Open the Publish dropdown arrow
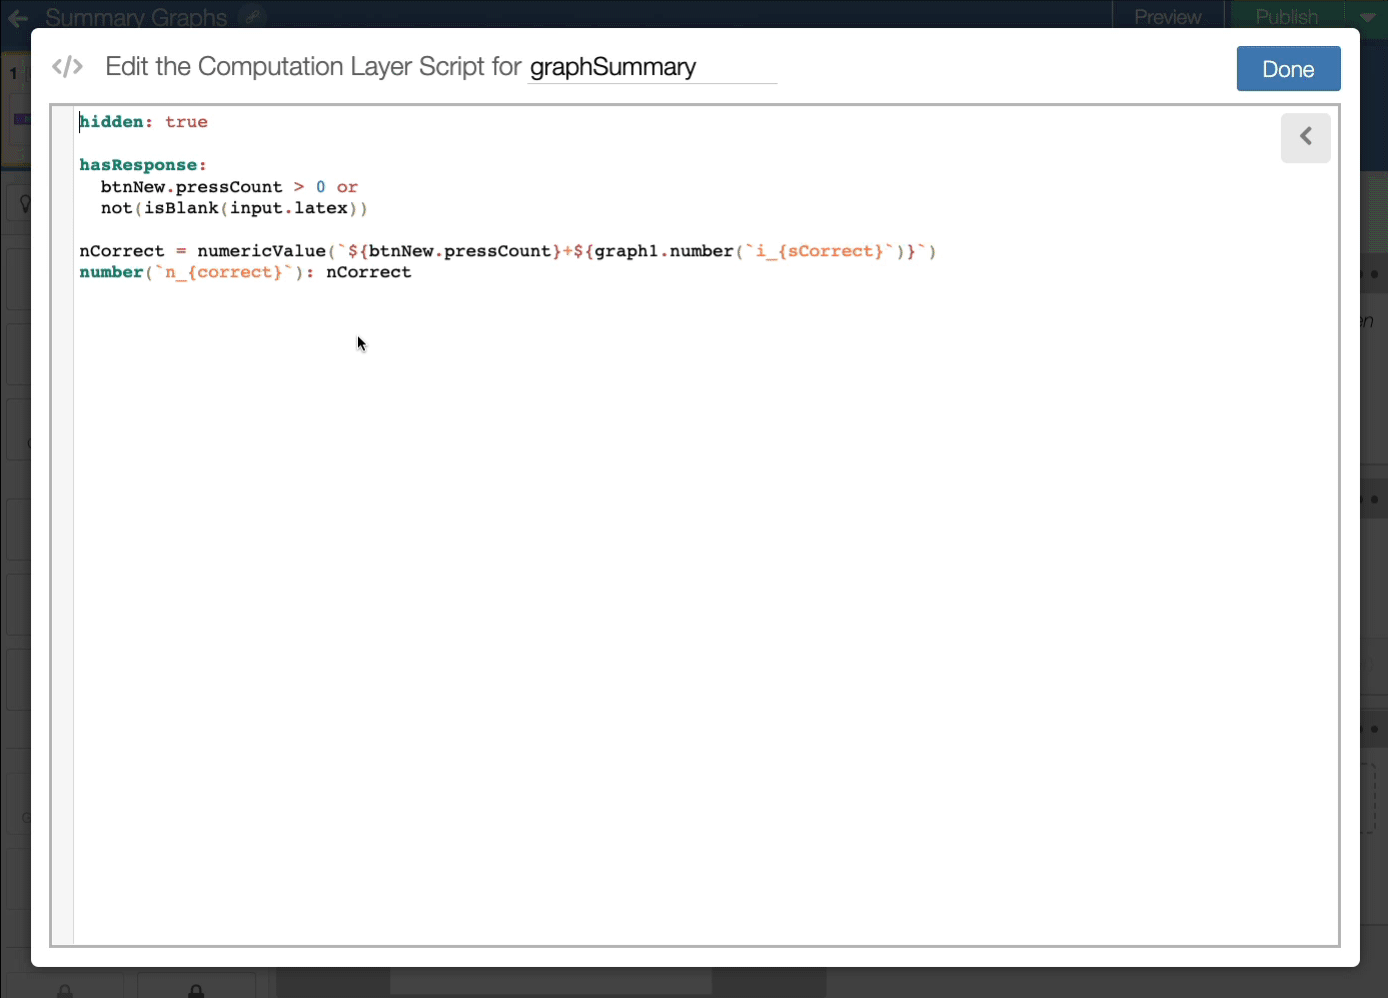 tap(1366, 17)
